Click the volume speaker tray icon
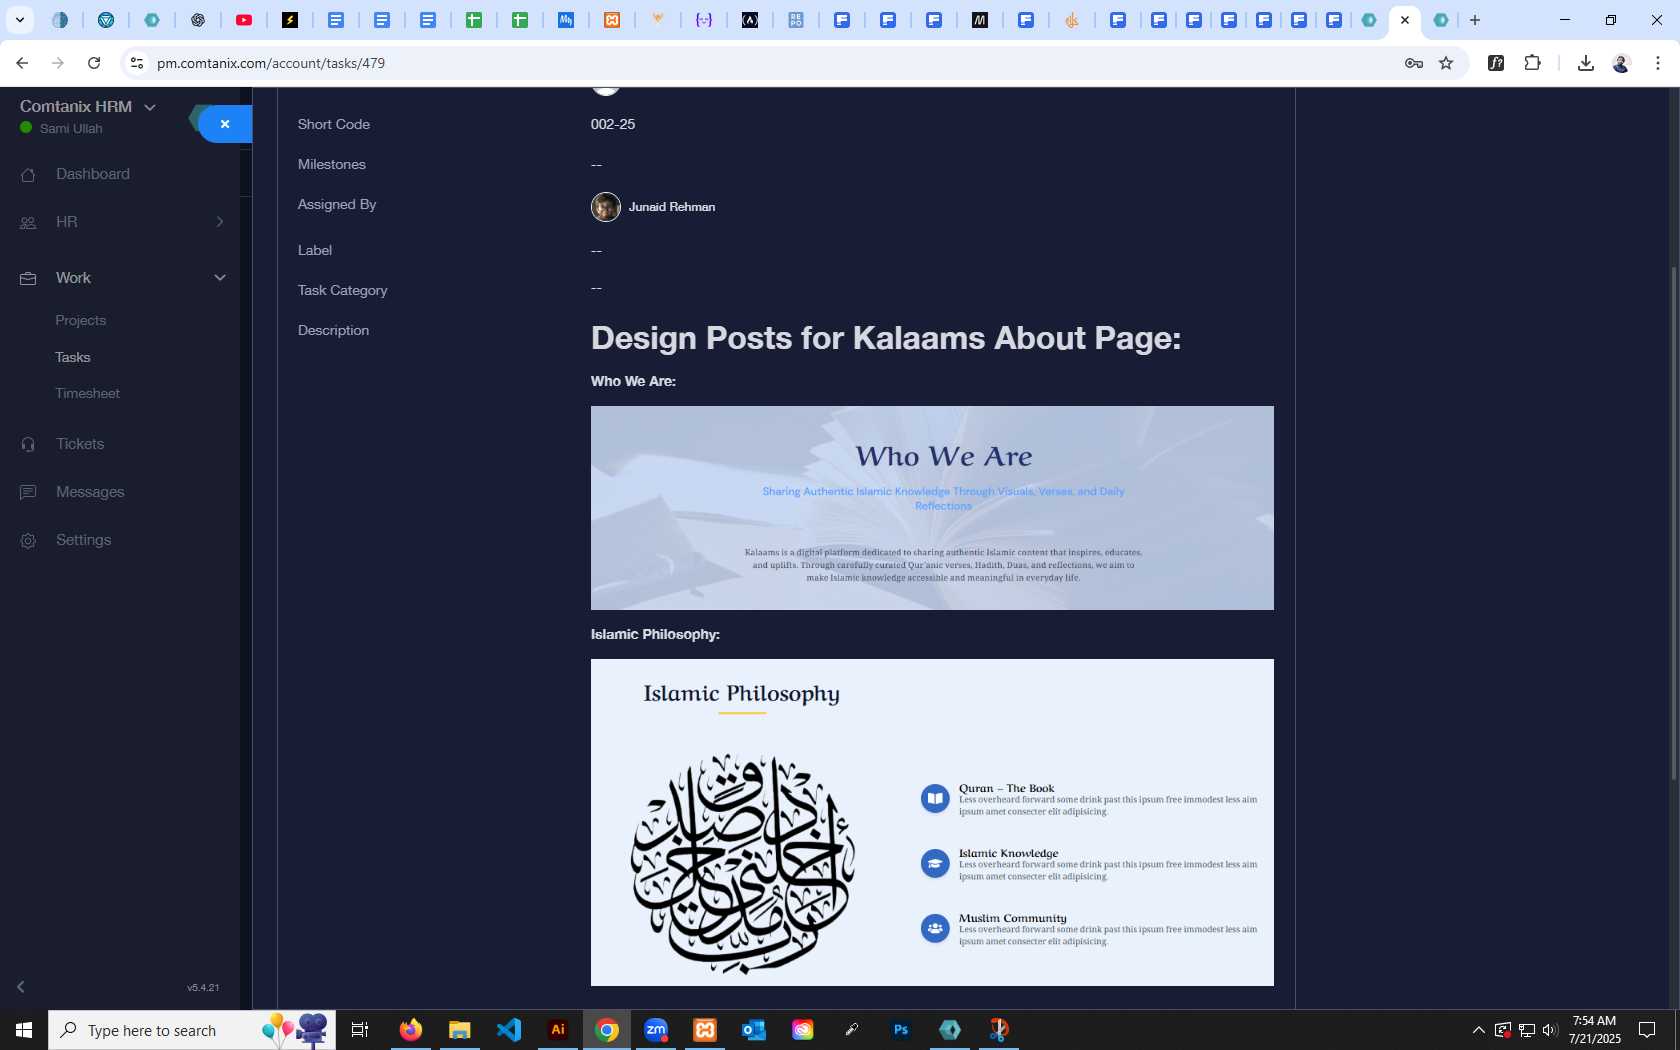Viewport: 1680px width, 1050px height. click(x=1550, y=1030)
